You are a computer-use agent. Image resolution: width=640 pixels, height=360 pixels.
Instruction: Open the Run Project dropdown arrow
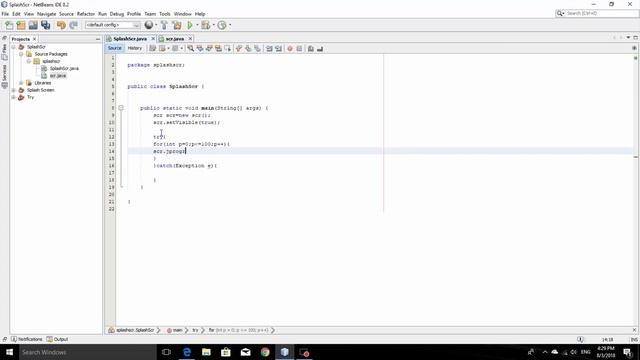197,25
